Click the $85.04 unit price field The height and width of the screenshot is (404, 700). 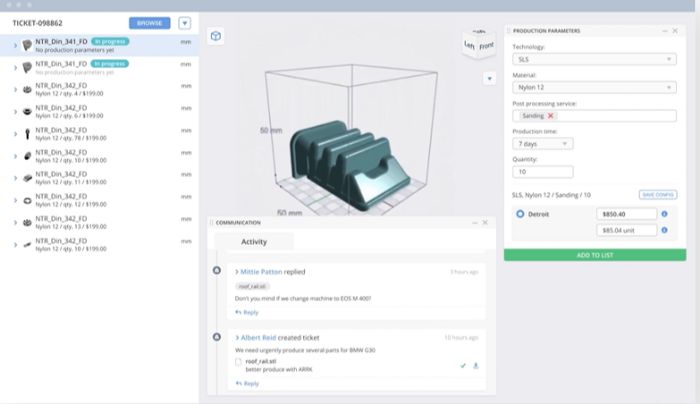point(626,230)
